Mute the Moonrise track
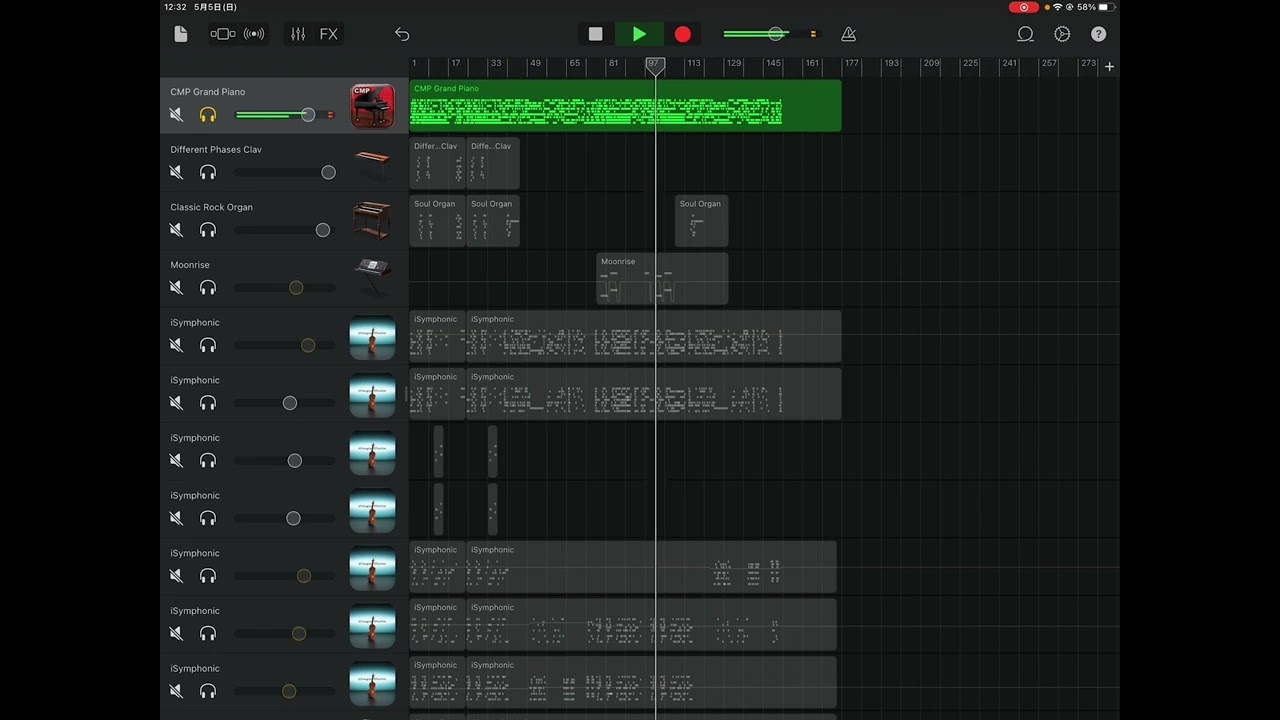1280x720 pixels. [x=176, y=288]
